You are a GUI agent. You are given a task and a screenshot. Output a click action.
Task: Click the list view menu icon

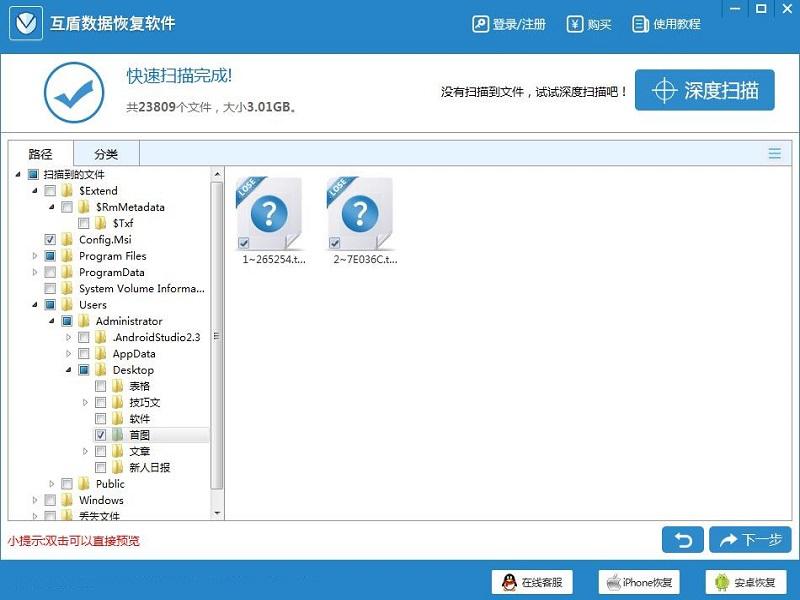(774, 154)
